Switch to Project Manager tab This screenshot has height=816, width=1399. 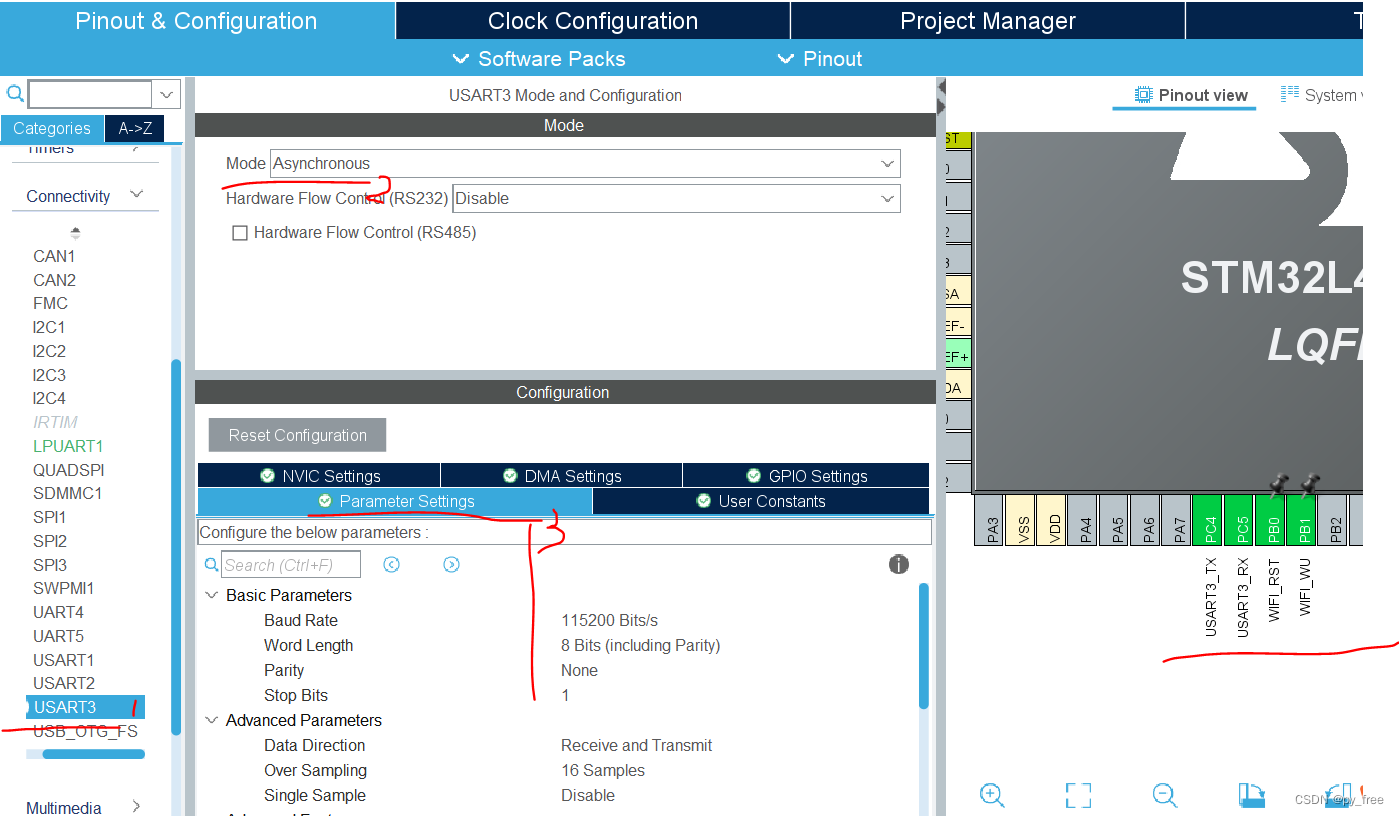pos(988,21)
